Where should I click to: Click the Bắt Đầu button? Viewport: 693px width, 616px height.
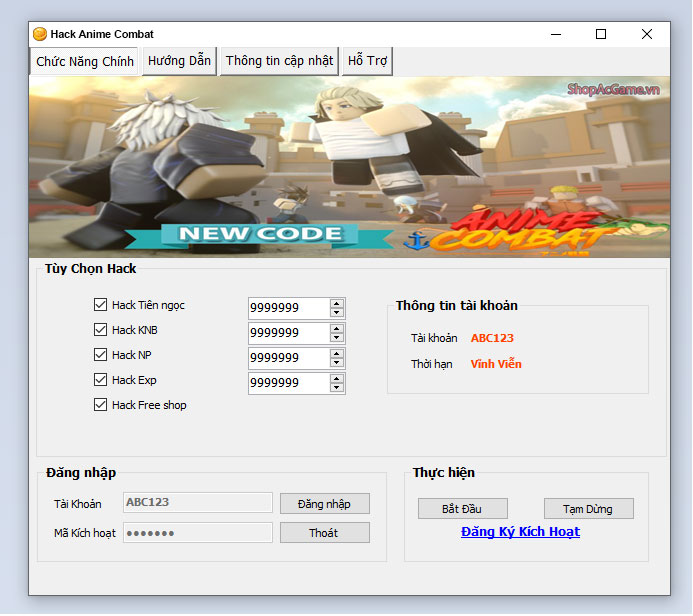tap(462, 509)
